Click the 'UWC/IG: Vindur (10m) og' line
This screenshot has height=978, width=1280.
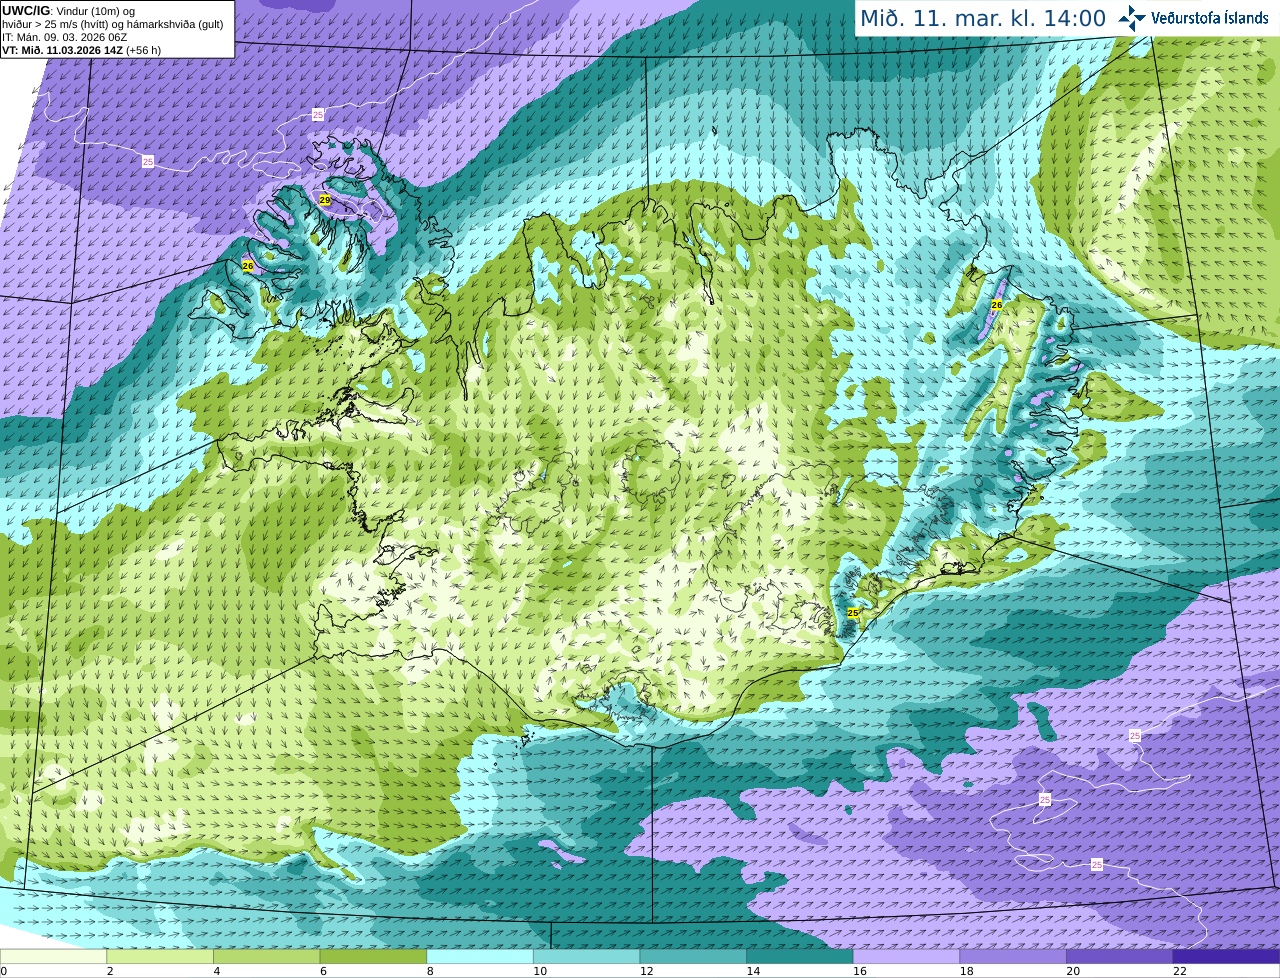[69, 10]
